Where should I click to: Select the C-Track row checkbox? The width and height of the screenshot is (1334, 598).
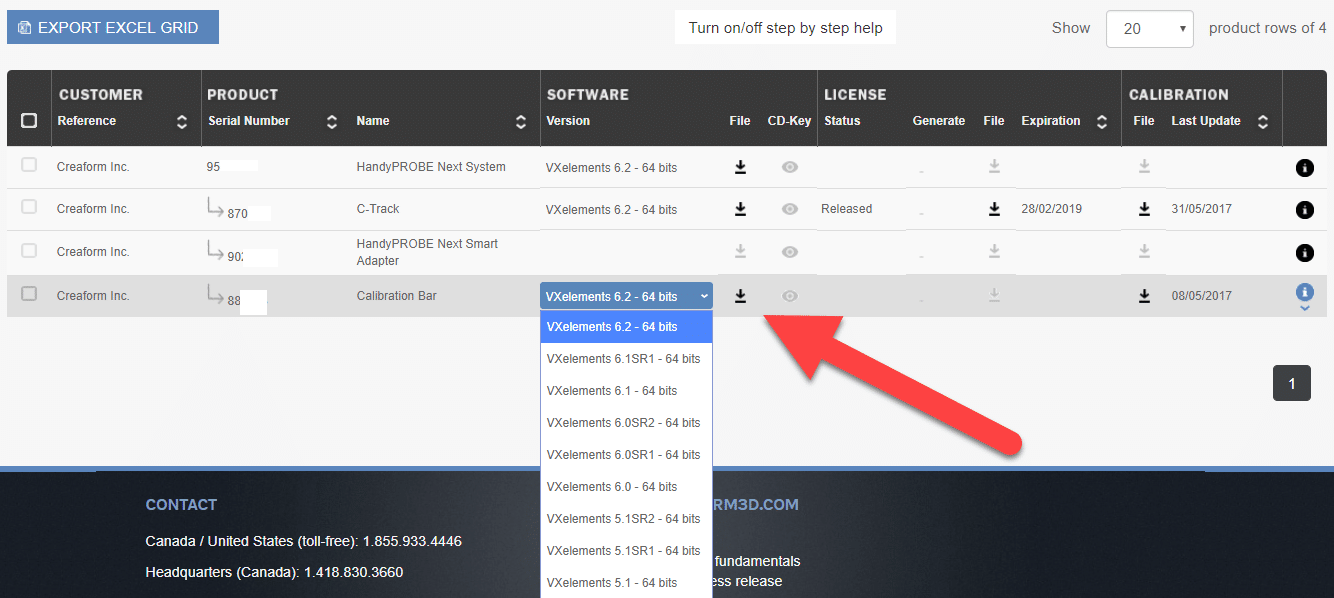point(29,207)
